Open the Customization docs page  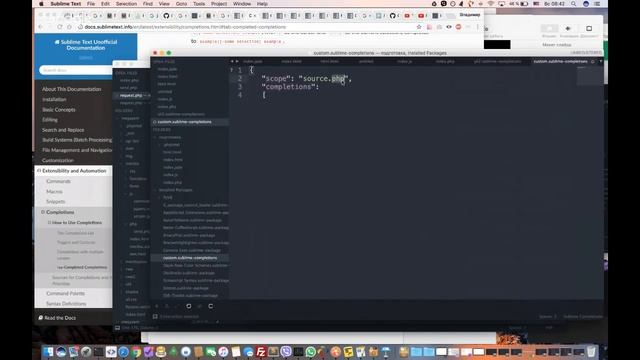(58, 160)
